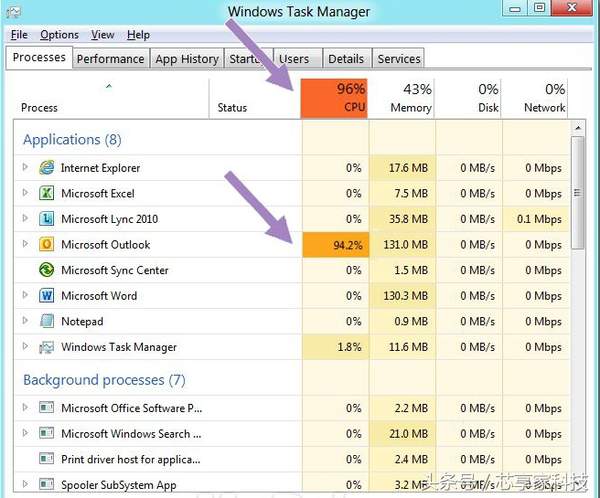600x498 pixels.
Task: Expand Microsoft Office Software background process
Action: (25, 408)
